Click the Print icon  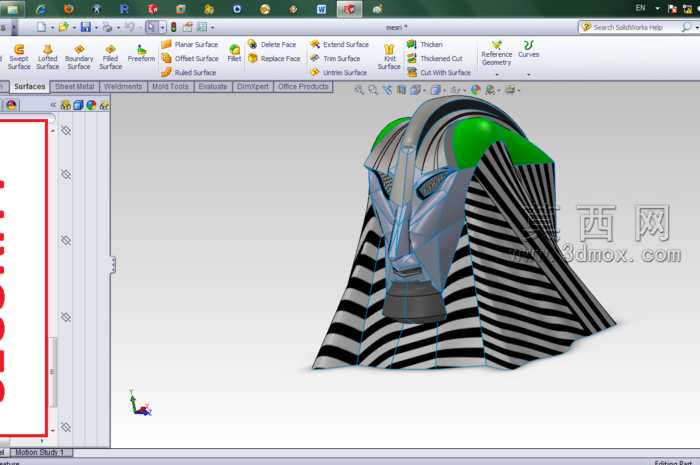coord(107,27)
